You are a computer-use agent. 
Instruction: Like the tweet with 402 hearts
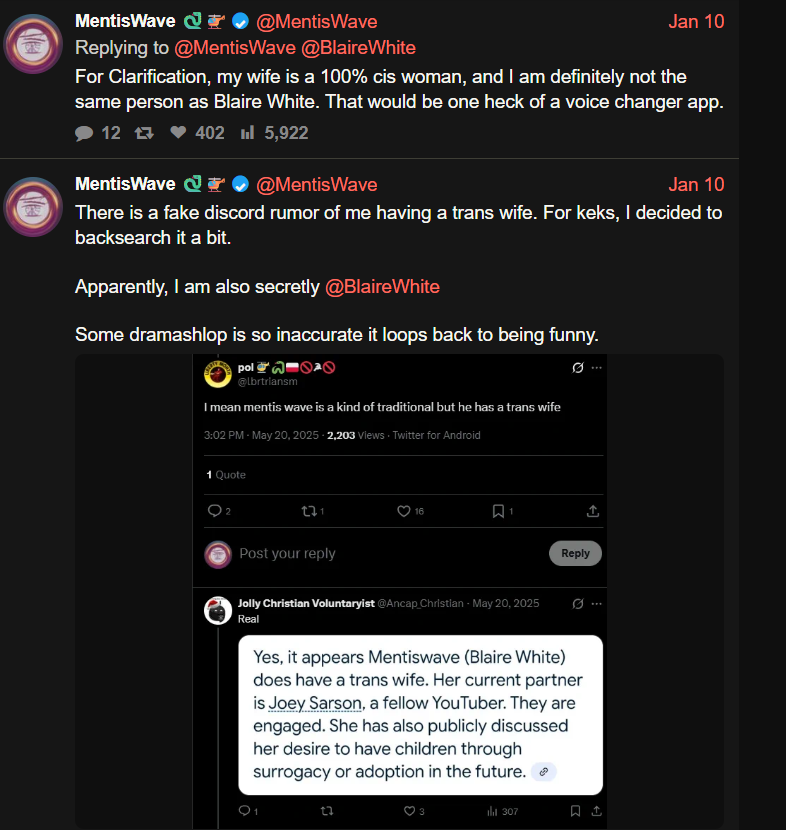[x=178, y=133]
